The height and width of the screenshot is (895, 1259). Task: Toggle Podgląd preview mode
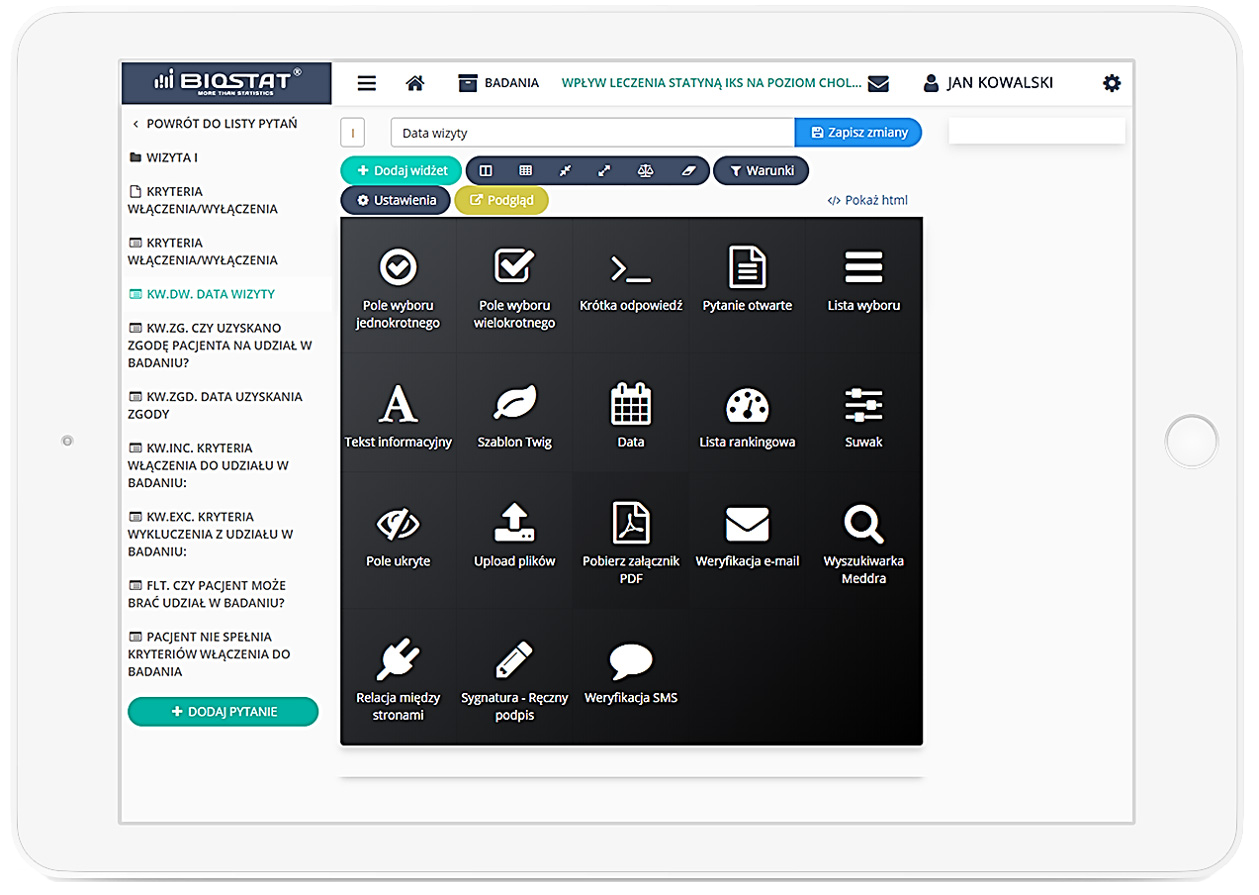[x=501, y=200]
